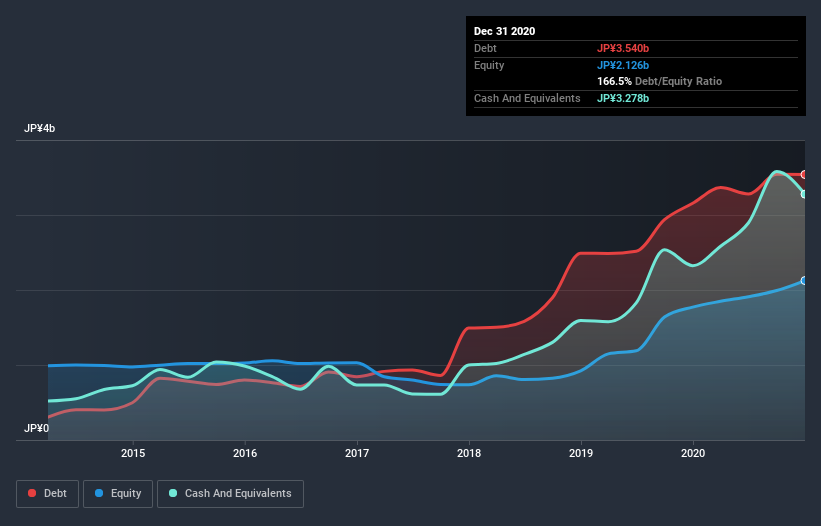821x526 pixels.
Task: Click the teal Cash end-point marker
Action: click(x=804, y=194)
